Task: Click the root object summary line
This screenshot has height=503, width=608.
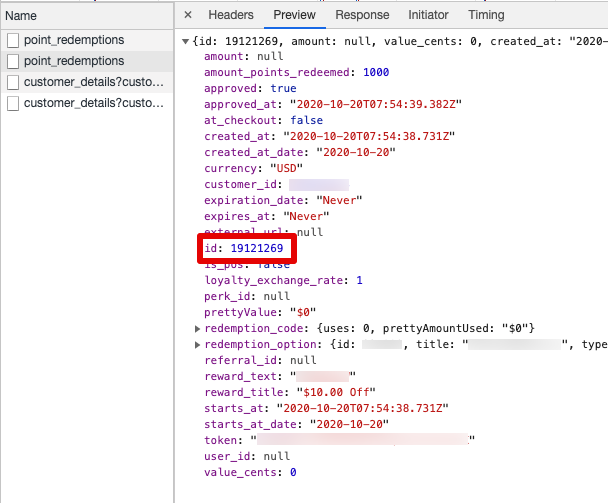Action: coord(399,41)
